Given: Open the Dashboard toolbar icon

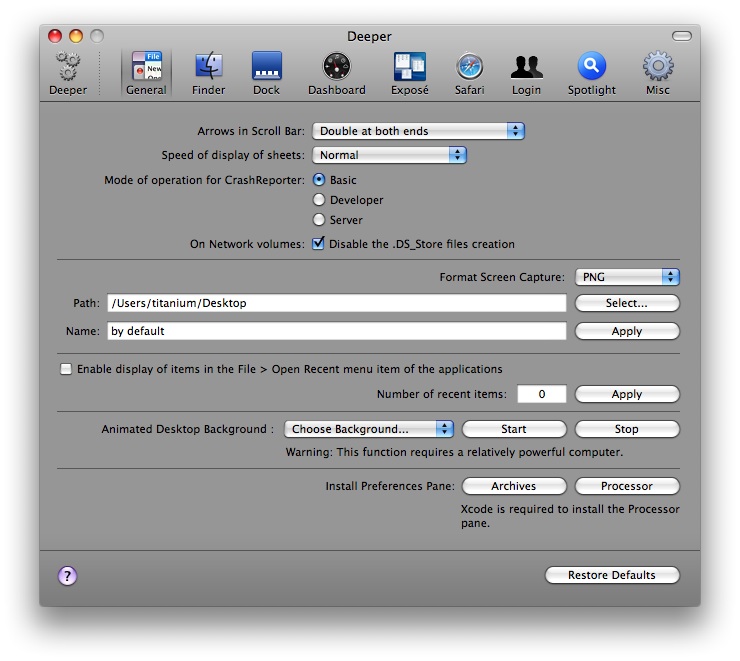Looking at the screenshot, I should [x=336, y=72].
